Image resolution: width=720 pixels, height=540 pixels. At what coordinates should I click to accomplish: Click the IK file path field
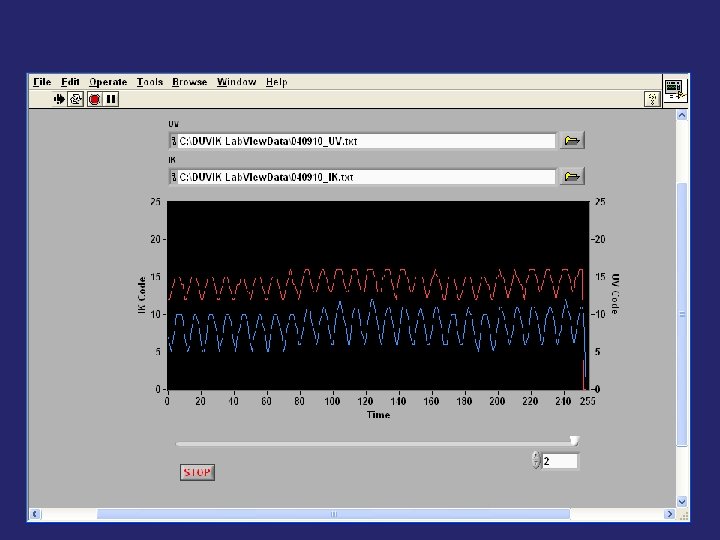[x=366, y=177]
